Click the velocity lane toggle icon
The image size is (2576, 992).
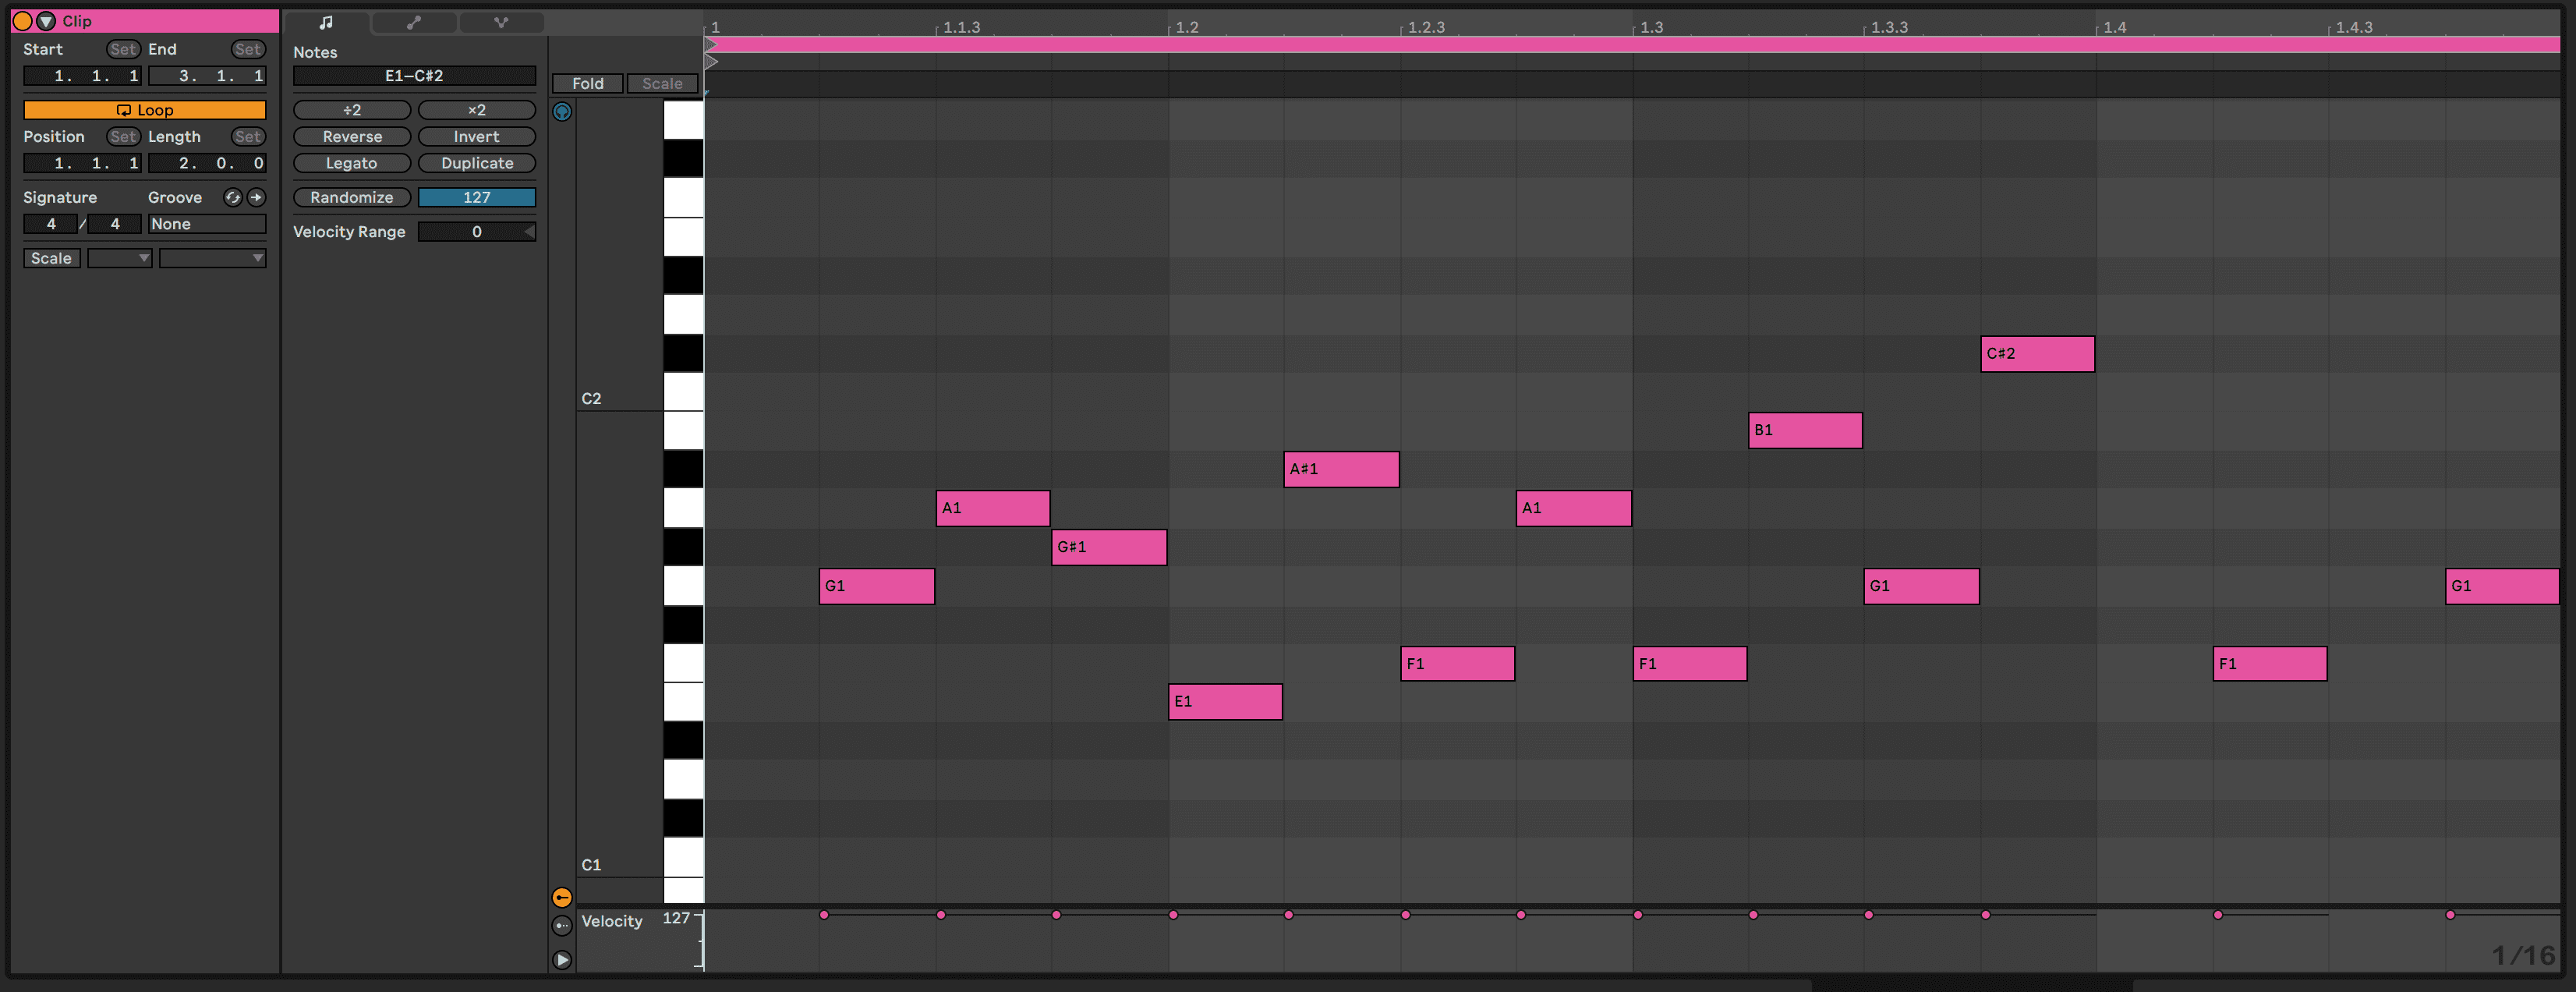(562, 897)
